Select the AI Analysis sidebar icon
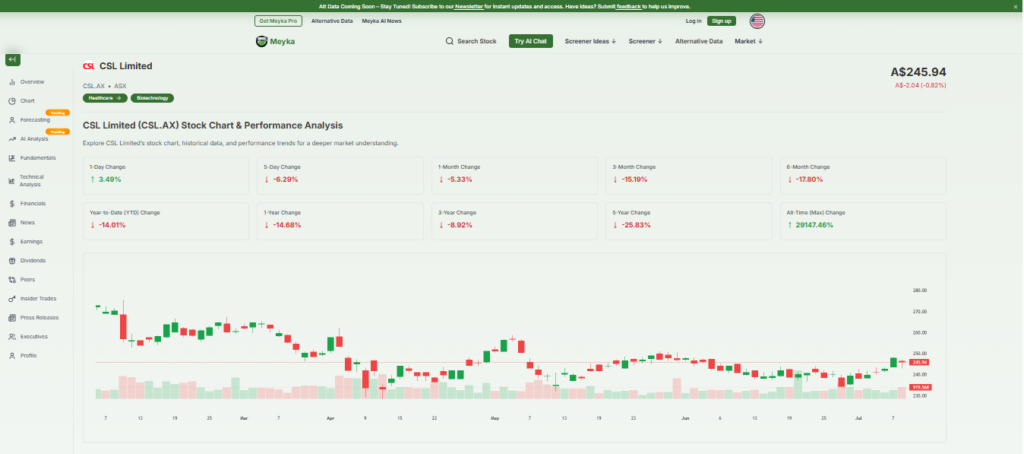 coord(11,139)
